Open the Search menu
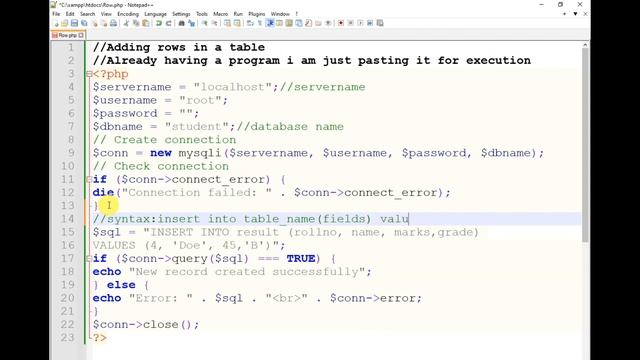 tap(87, 14)
